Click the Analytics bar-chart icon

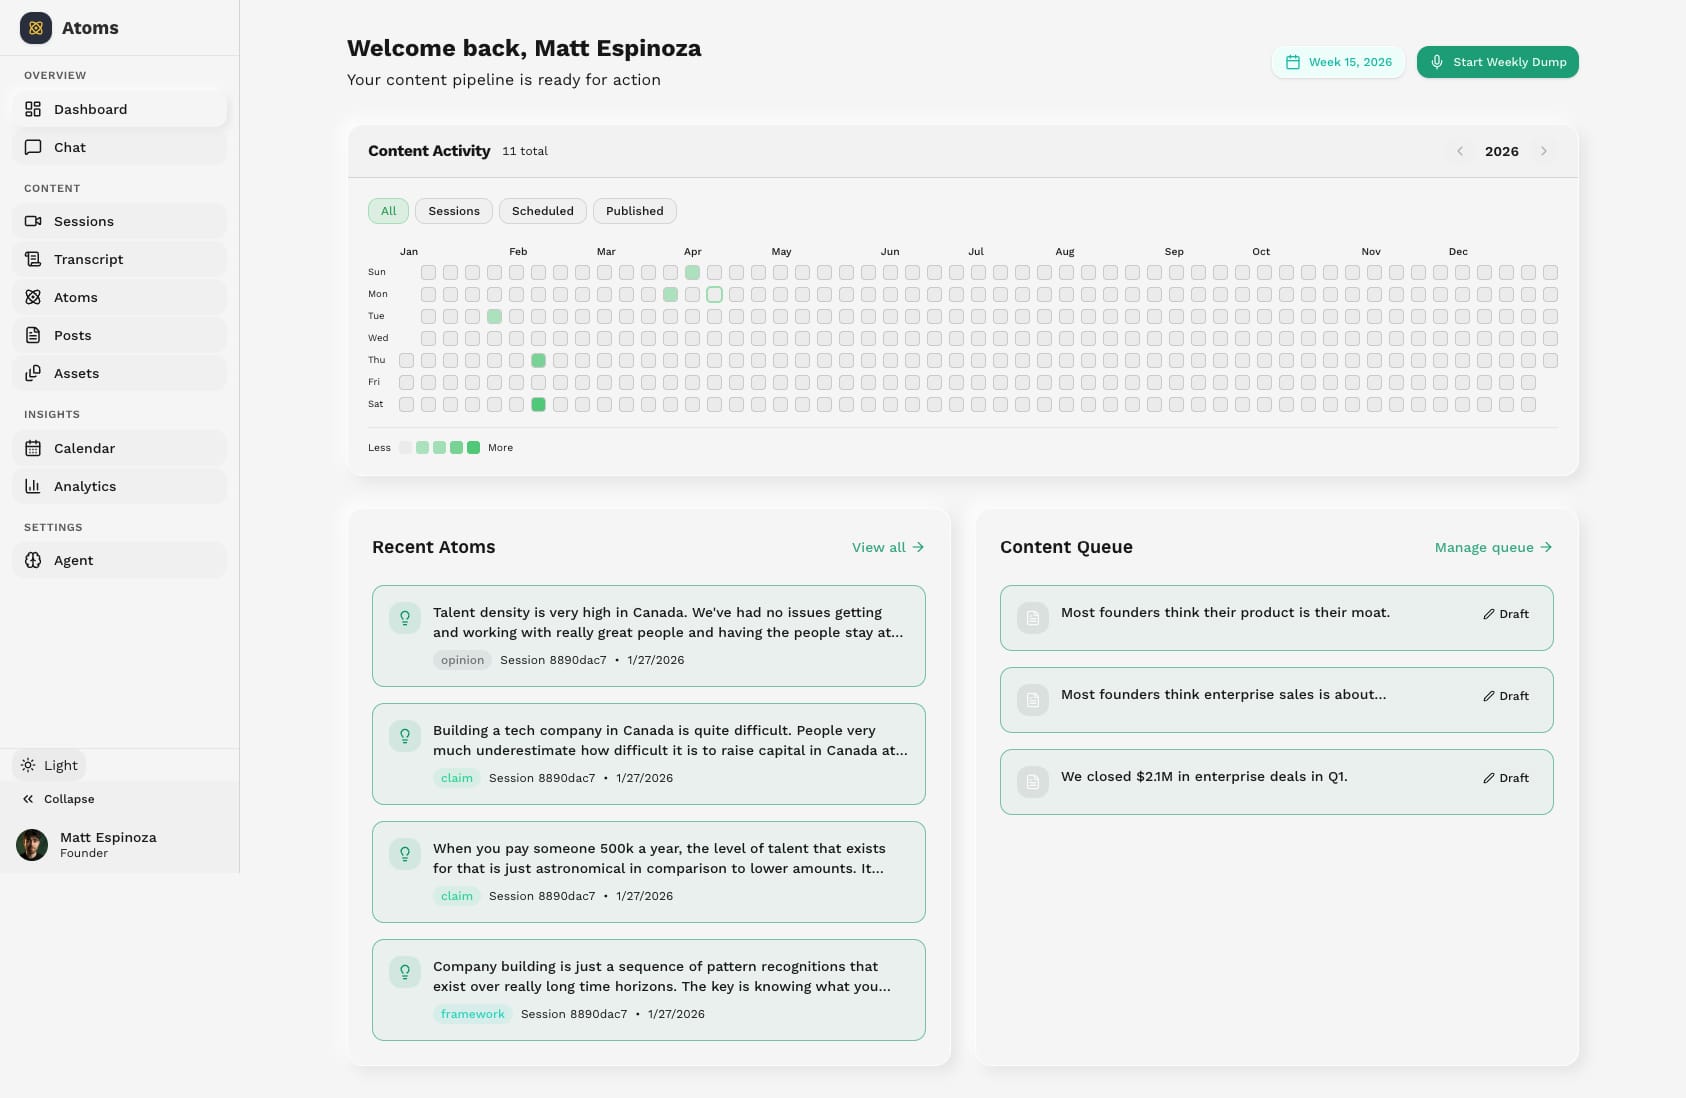(x=33, y=486)
